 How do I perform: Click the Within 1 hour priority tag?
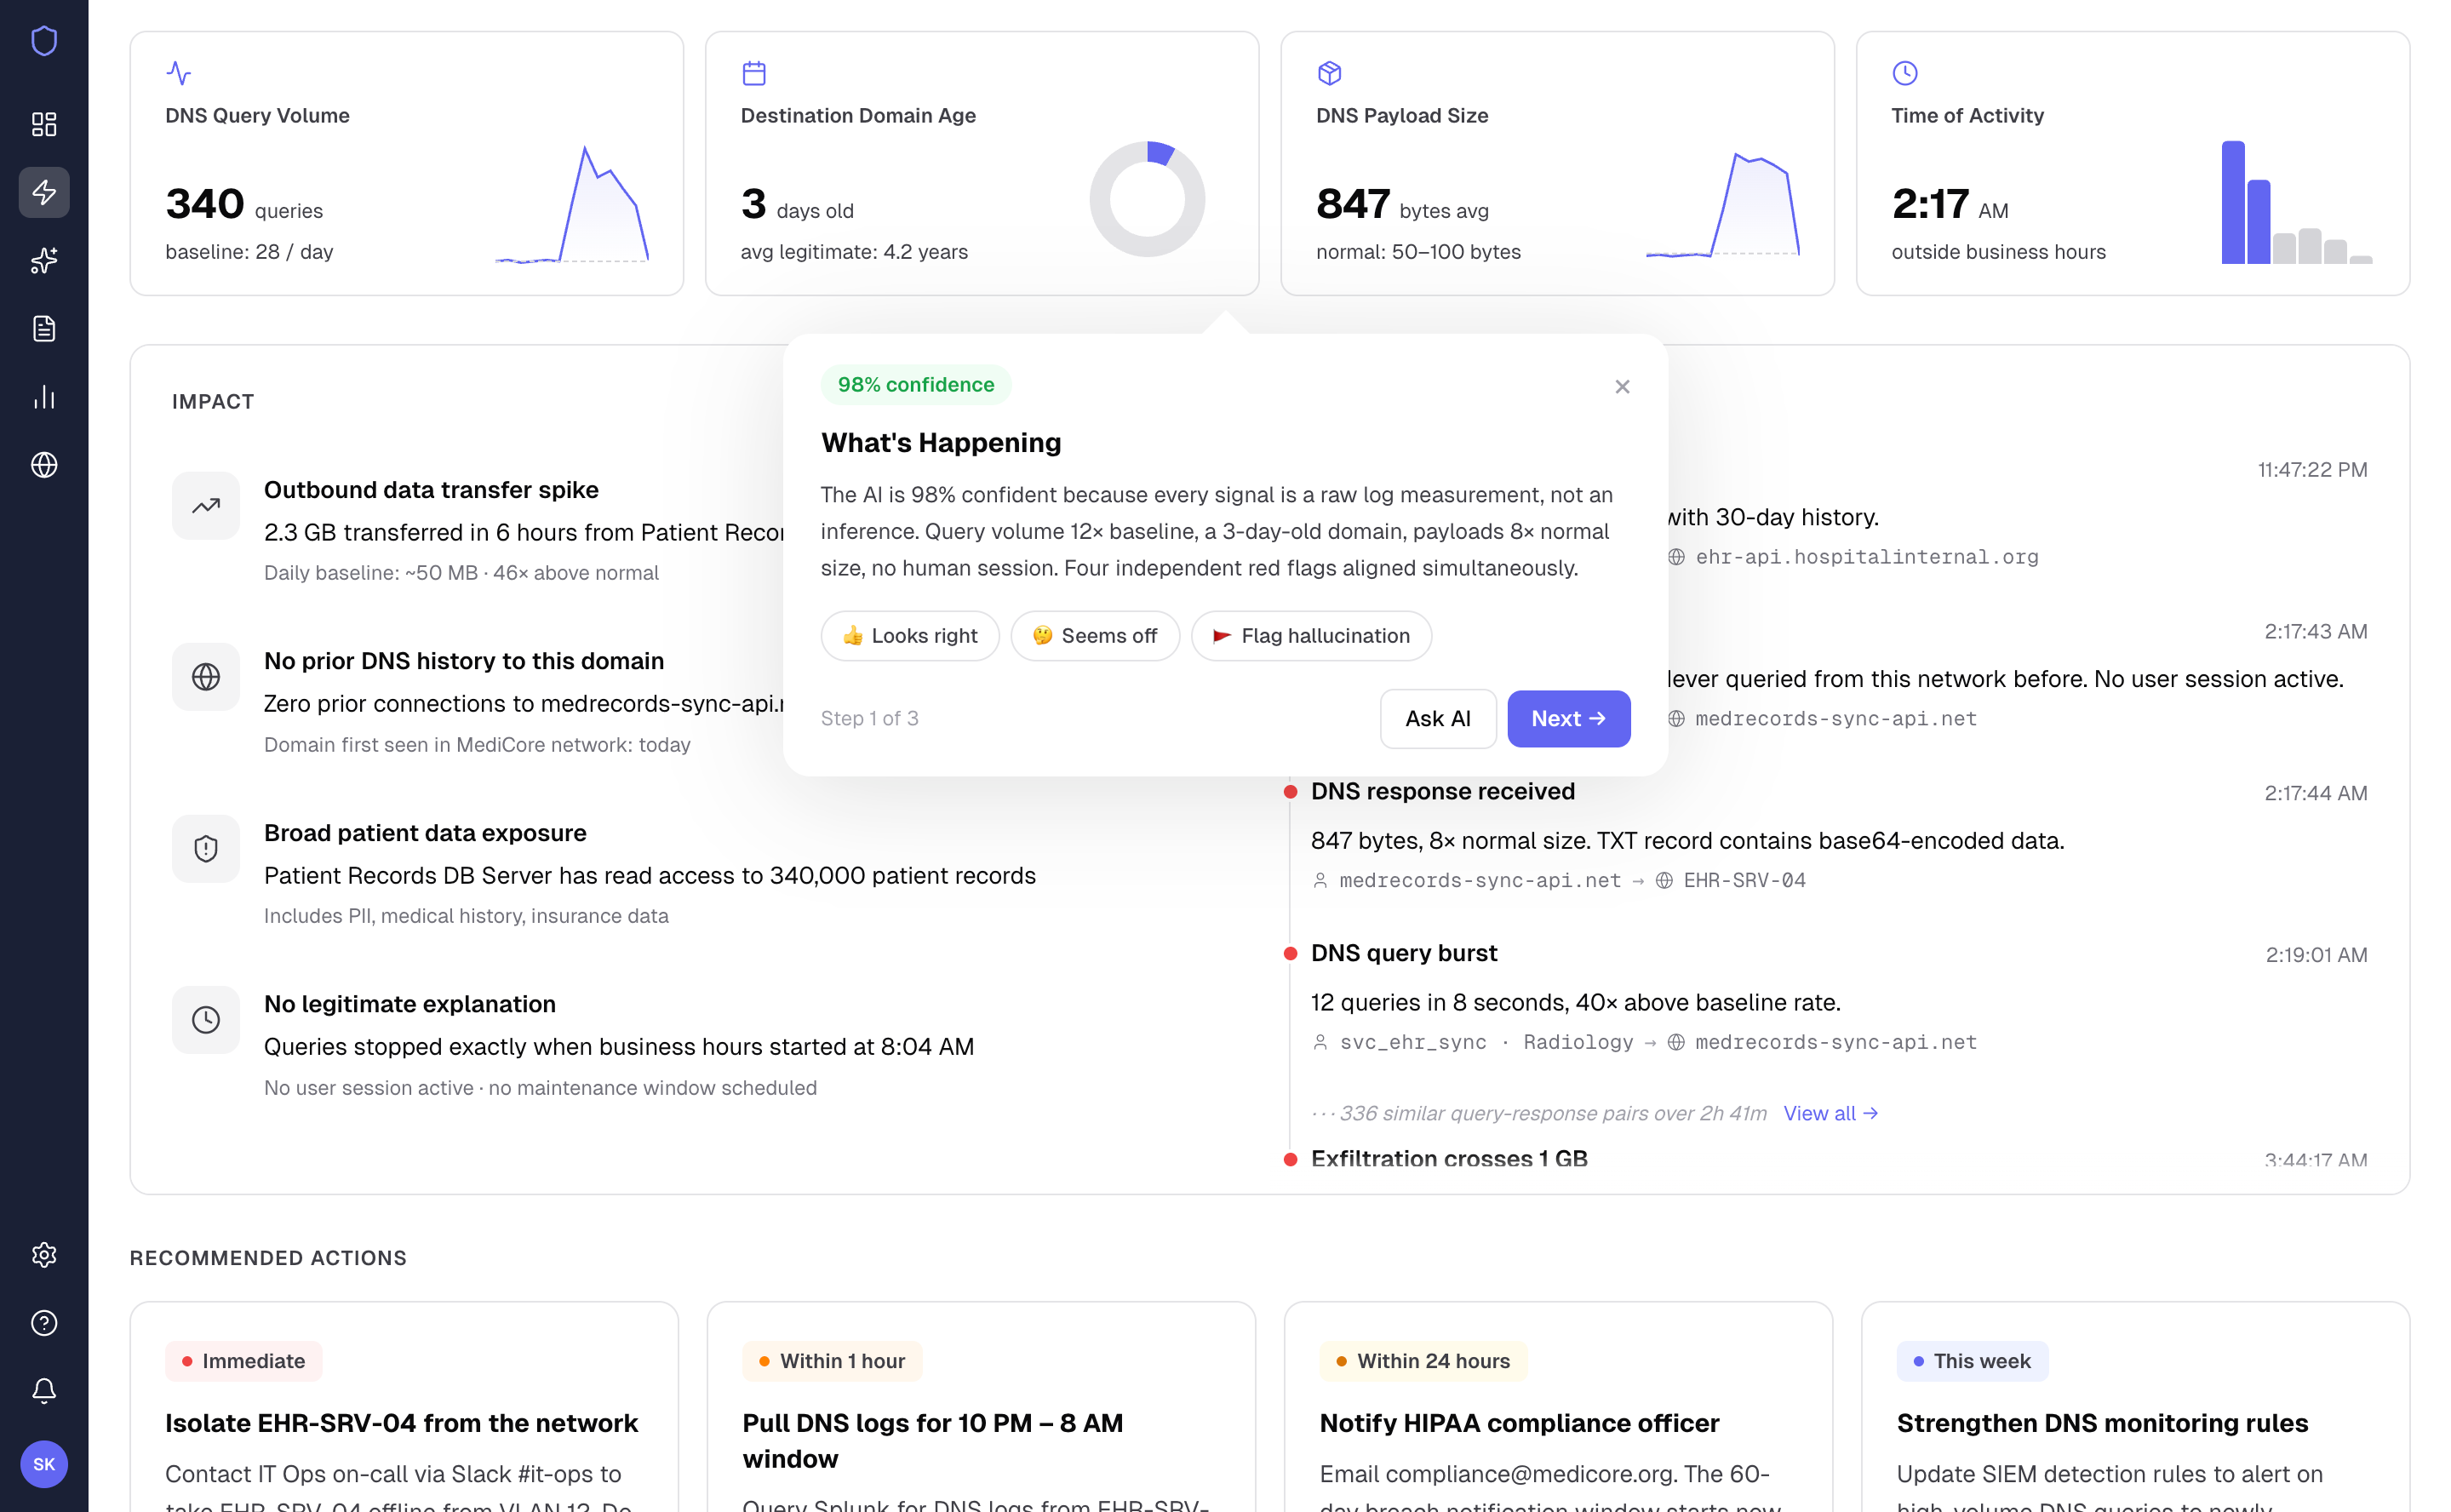(832, 1361)
